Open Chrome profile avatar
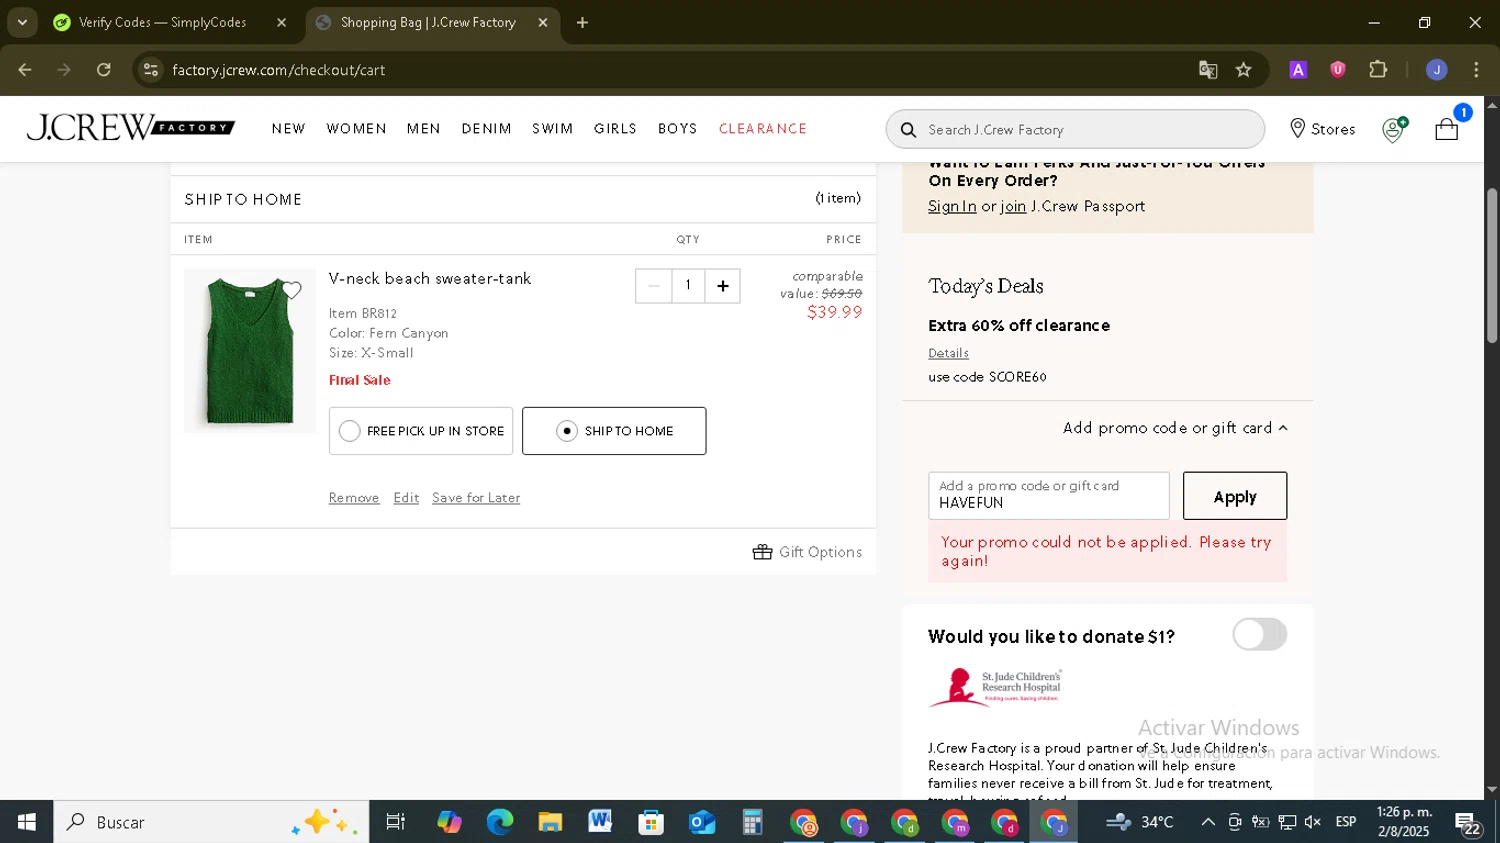Viewport: 1500px width, 843px height. tap(1437, 70)
